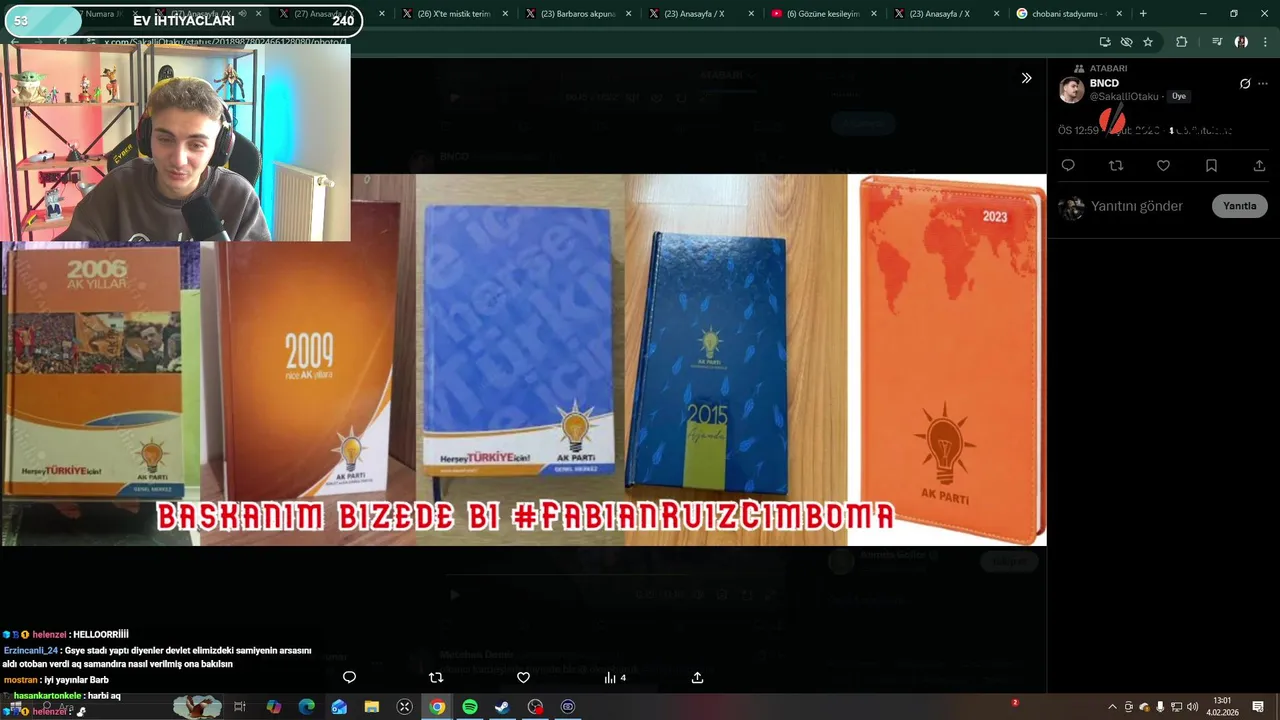The height and width of the screenshot is (720, 1280).
Task: Bookmark this page with star icon
Action: click(x=1148, y=42)
